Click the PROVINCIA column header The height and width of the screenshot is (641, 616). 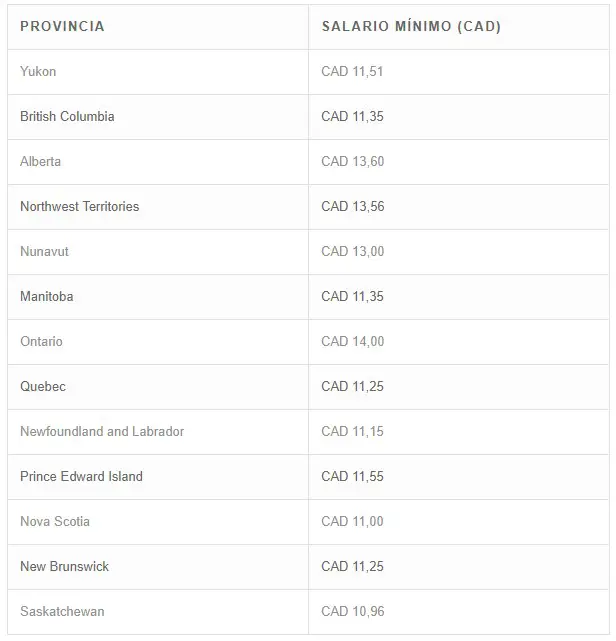point(62,27)
